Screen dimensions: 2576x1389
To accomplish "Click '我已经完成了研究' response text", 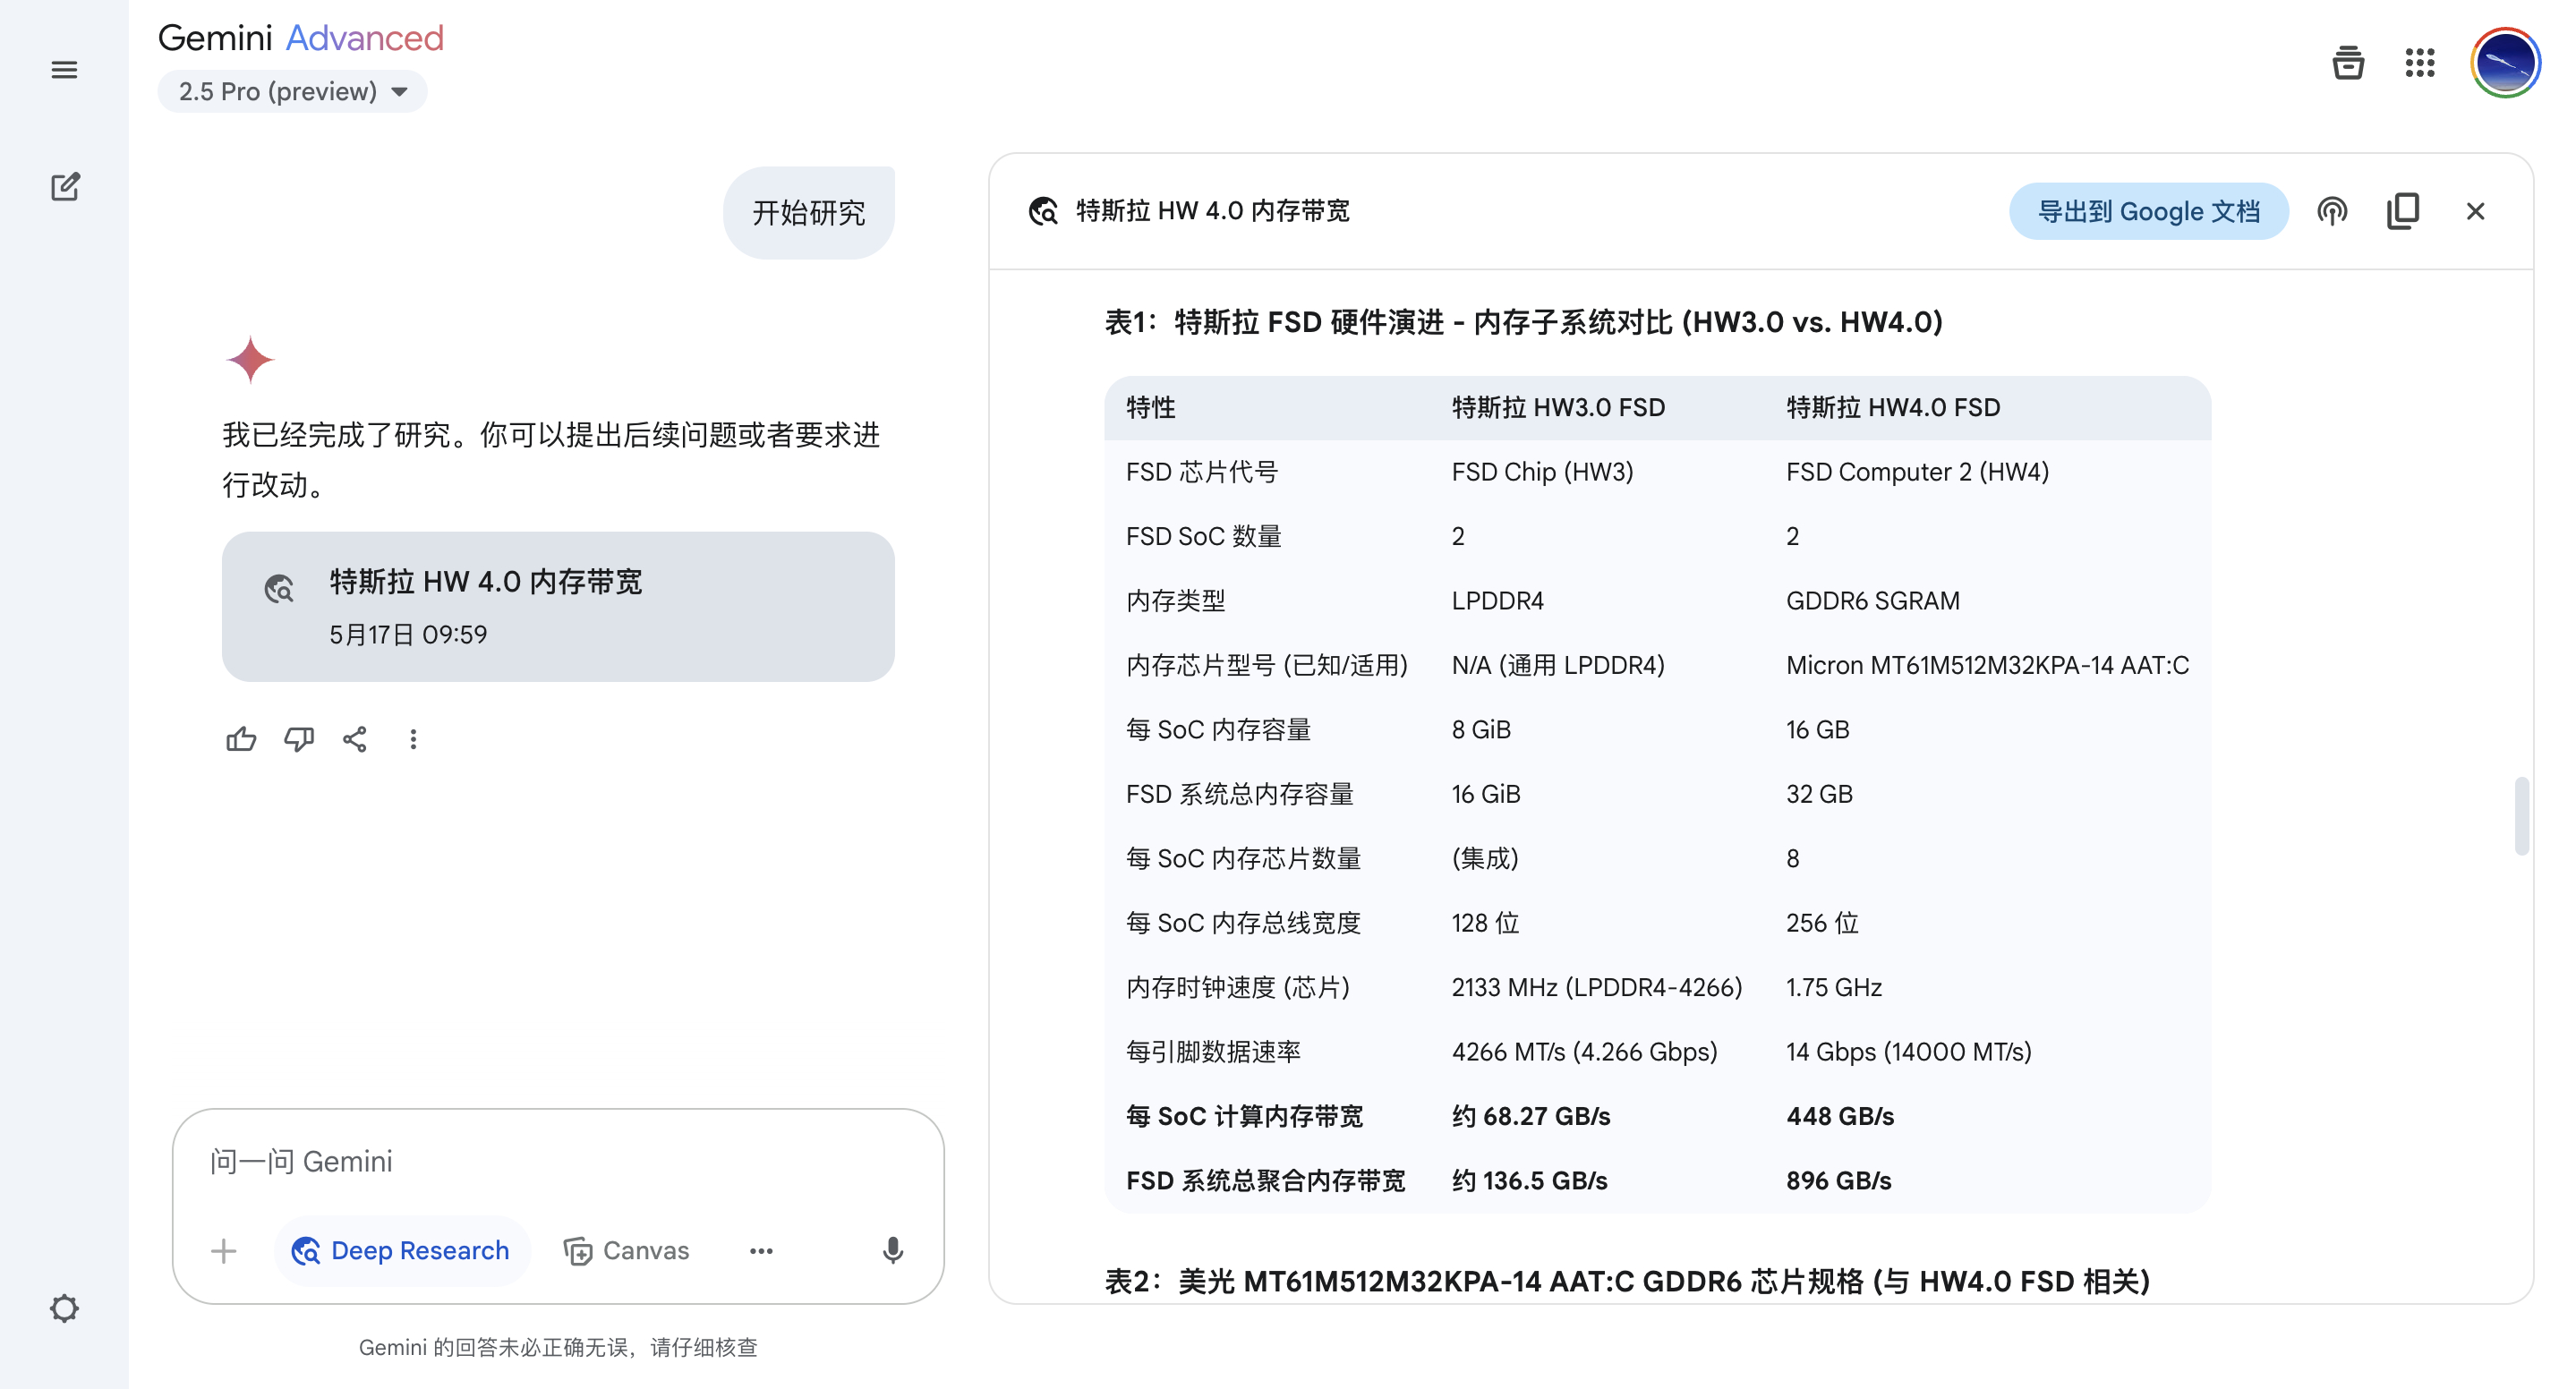I will pyautogui.click(x=551, y=459).
